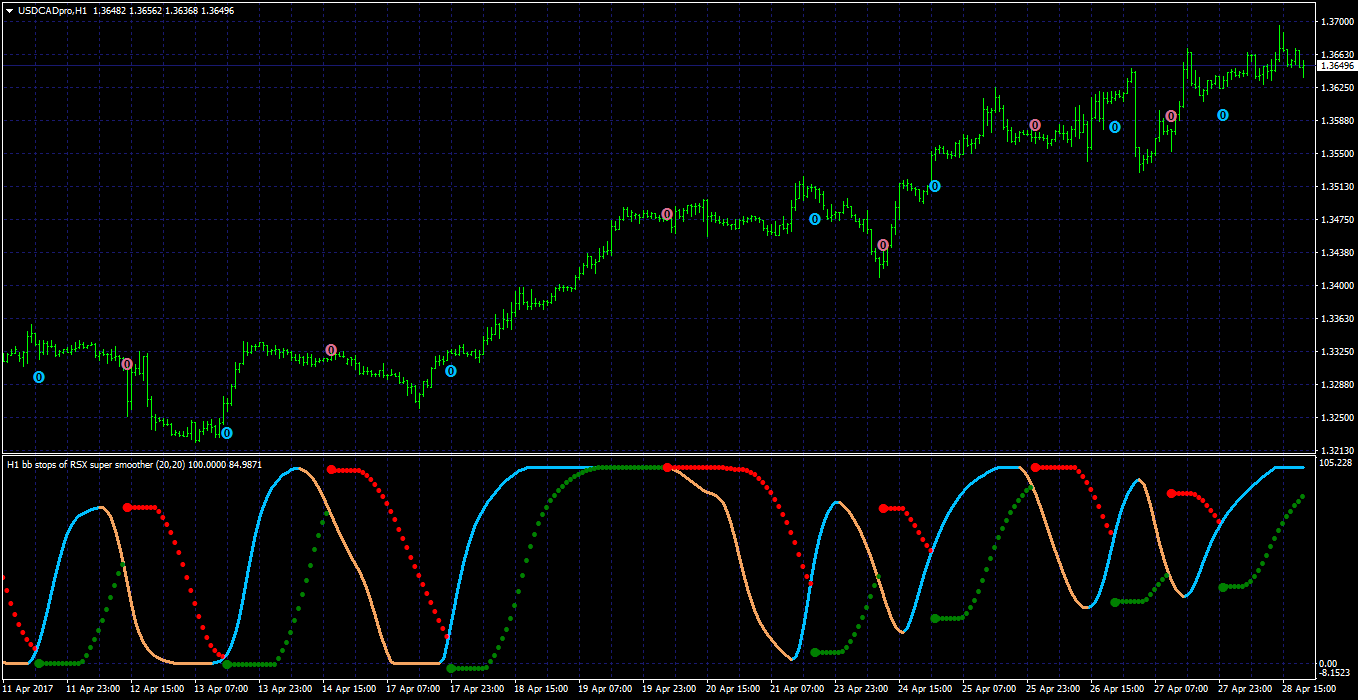
Task: Select the blue signal marker at the chart's lowest price
Action: (x=227, y=433)
